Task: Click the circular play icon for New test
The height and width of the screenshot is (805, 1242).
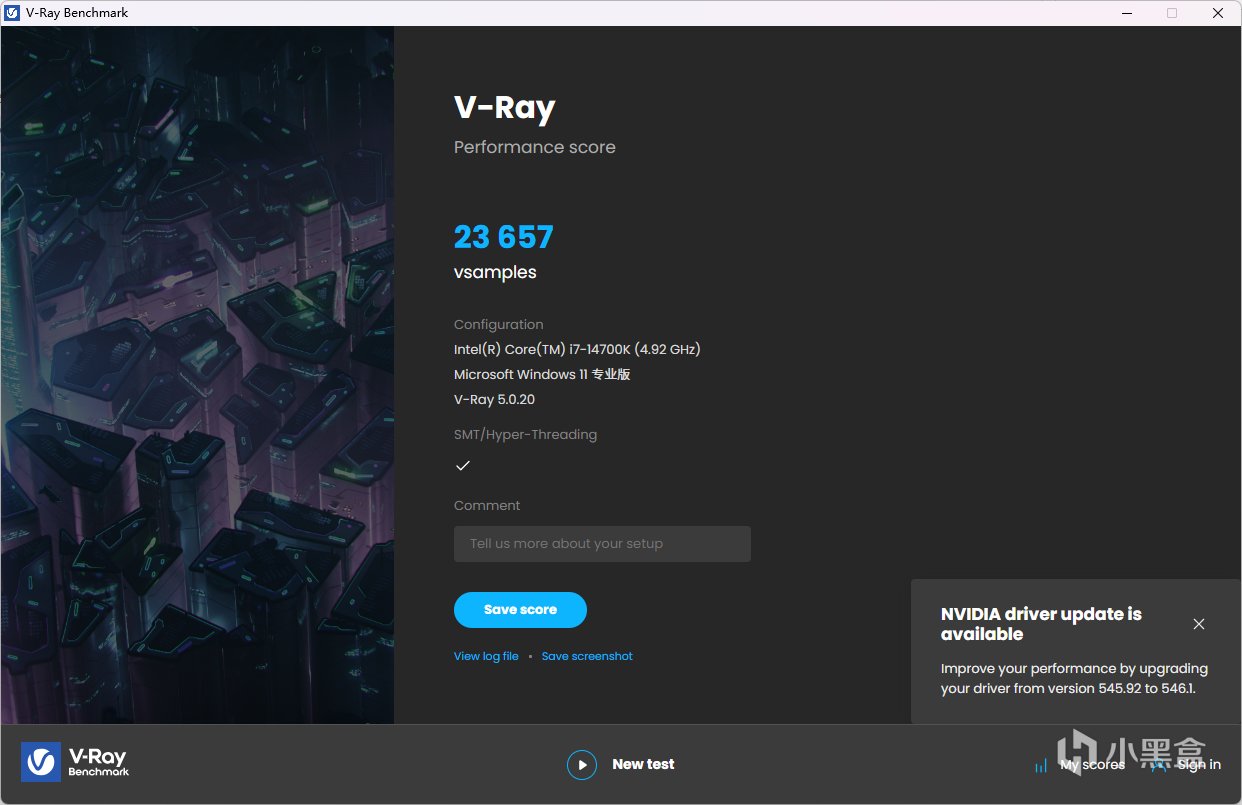Action: coord(582,765)
